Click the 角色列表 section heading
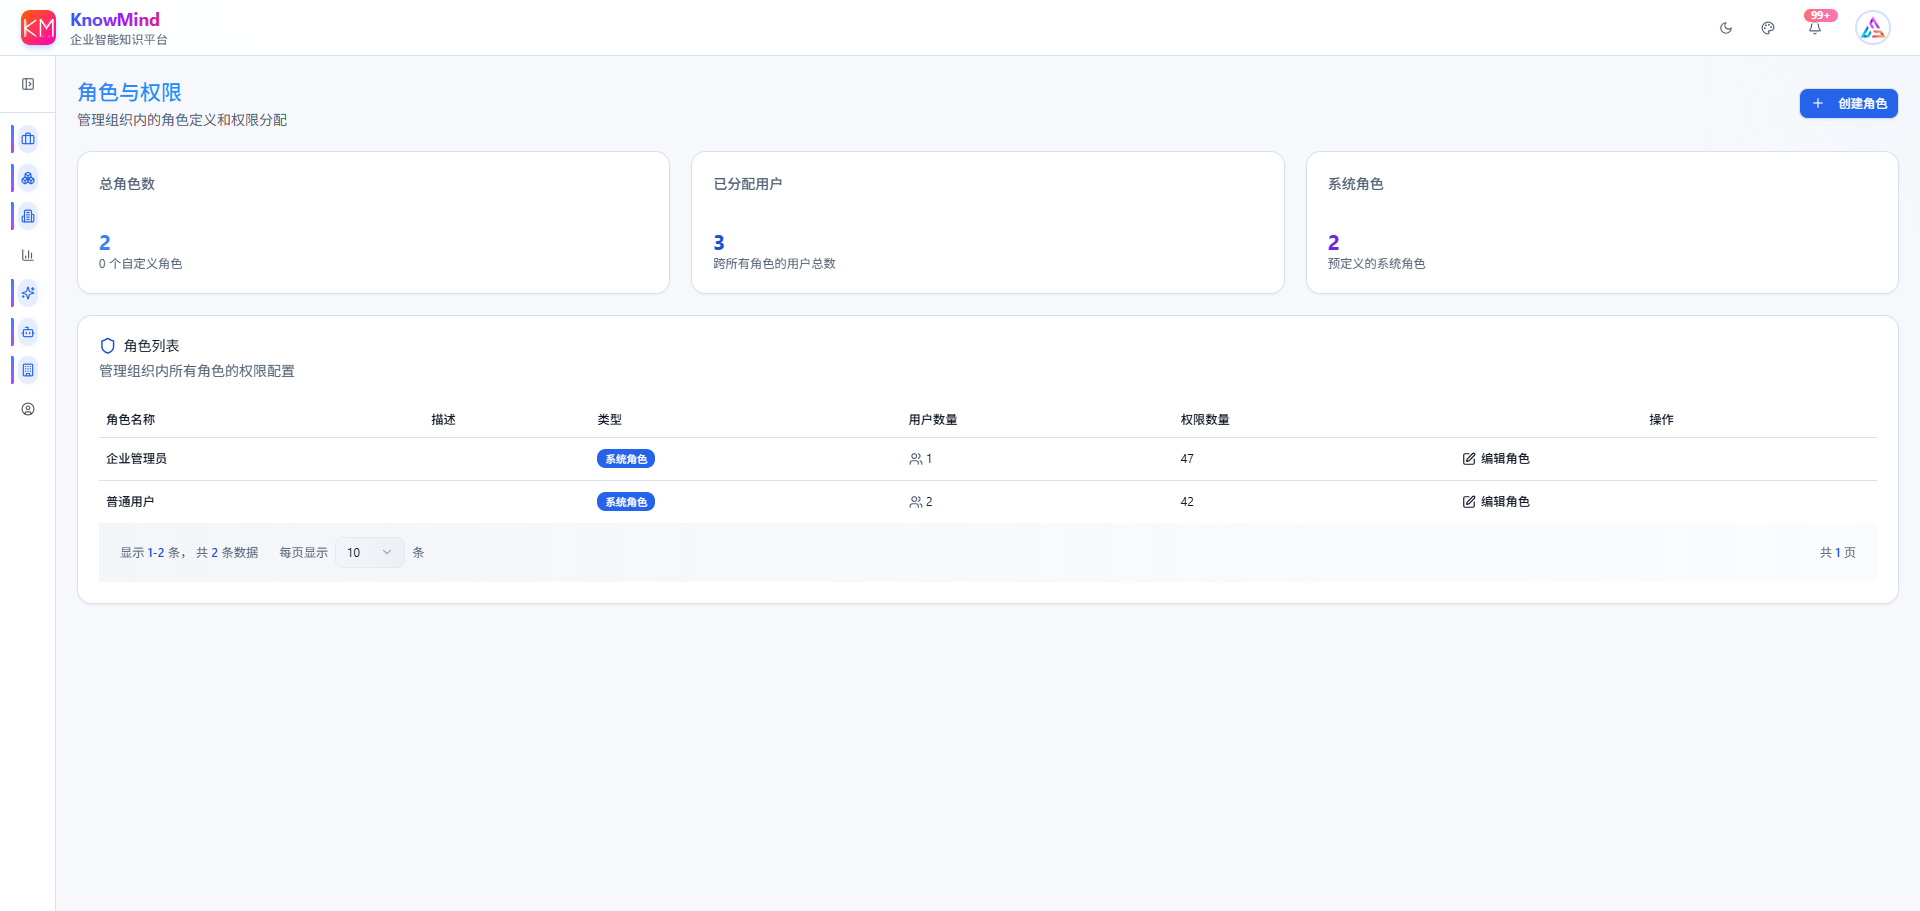 [151, 346]
